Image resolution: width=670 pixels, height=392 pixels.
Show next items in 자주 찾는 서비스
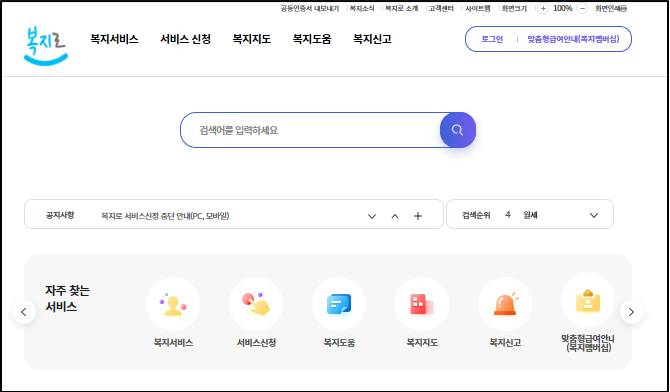[x=632, y=312]
